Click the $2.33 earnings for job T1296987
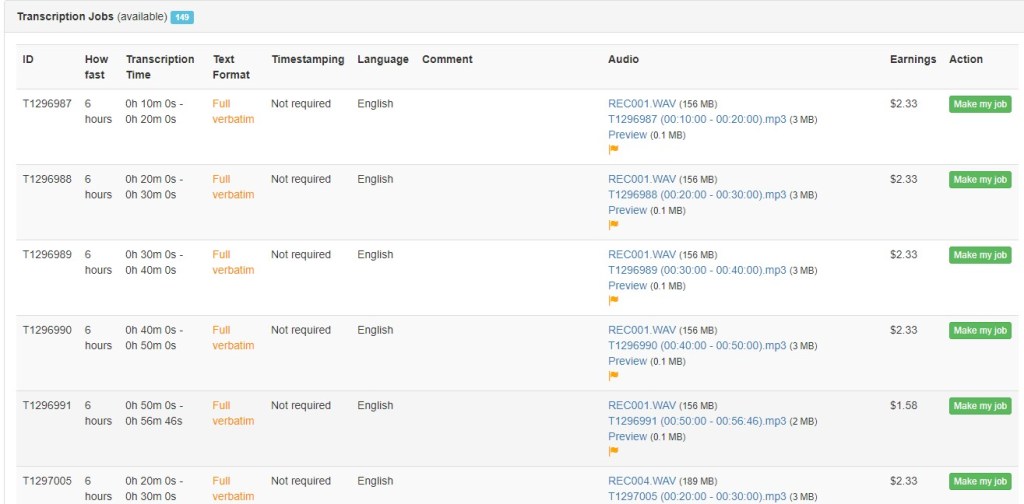1024x504 pixels. (904, 104)
